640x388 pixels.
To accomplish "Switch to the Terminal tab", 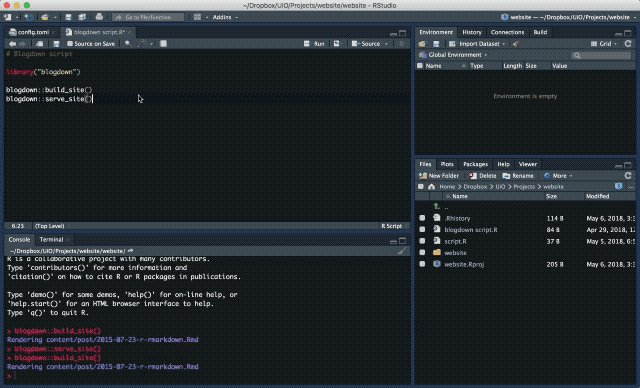I will coord(51,239).
